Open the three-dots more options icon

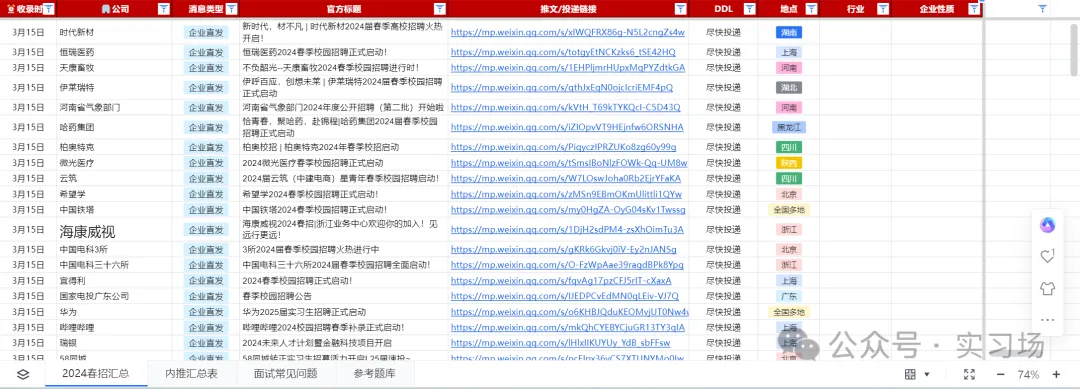pyautogui.click(x=1048, y=319)
